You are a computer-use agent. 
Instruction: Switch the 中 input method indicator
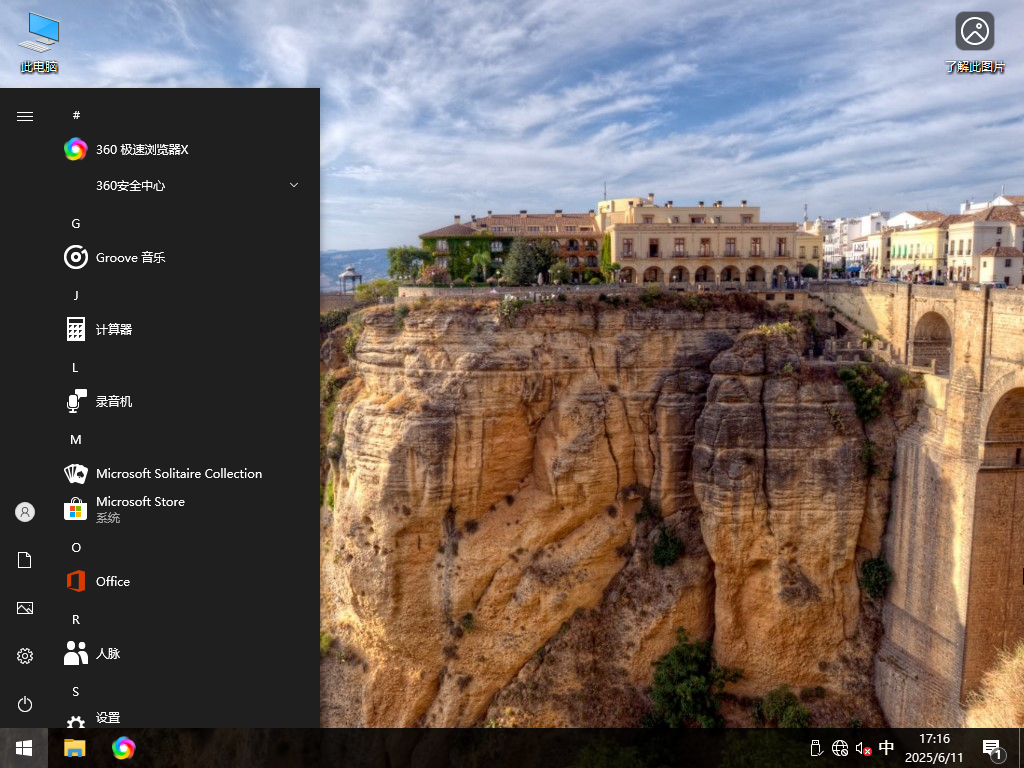point(886,748)
